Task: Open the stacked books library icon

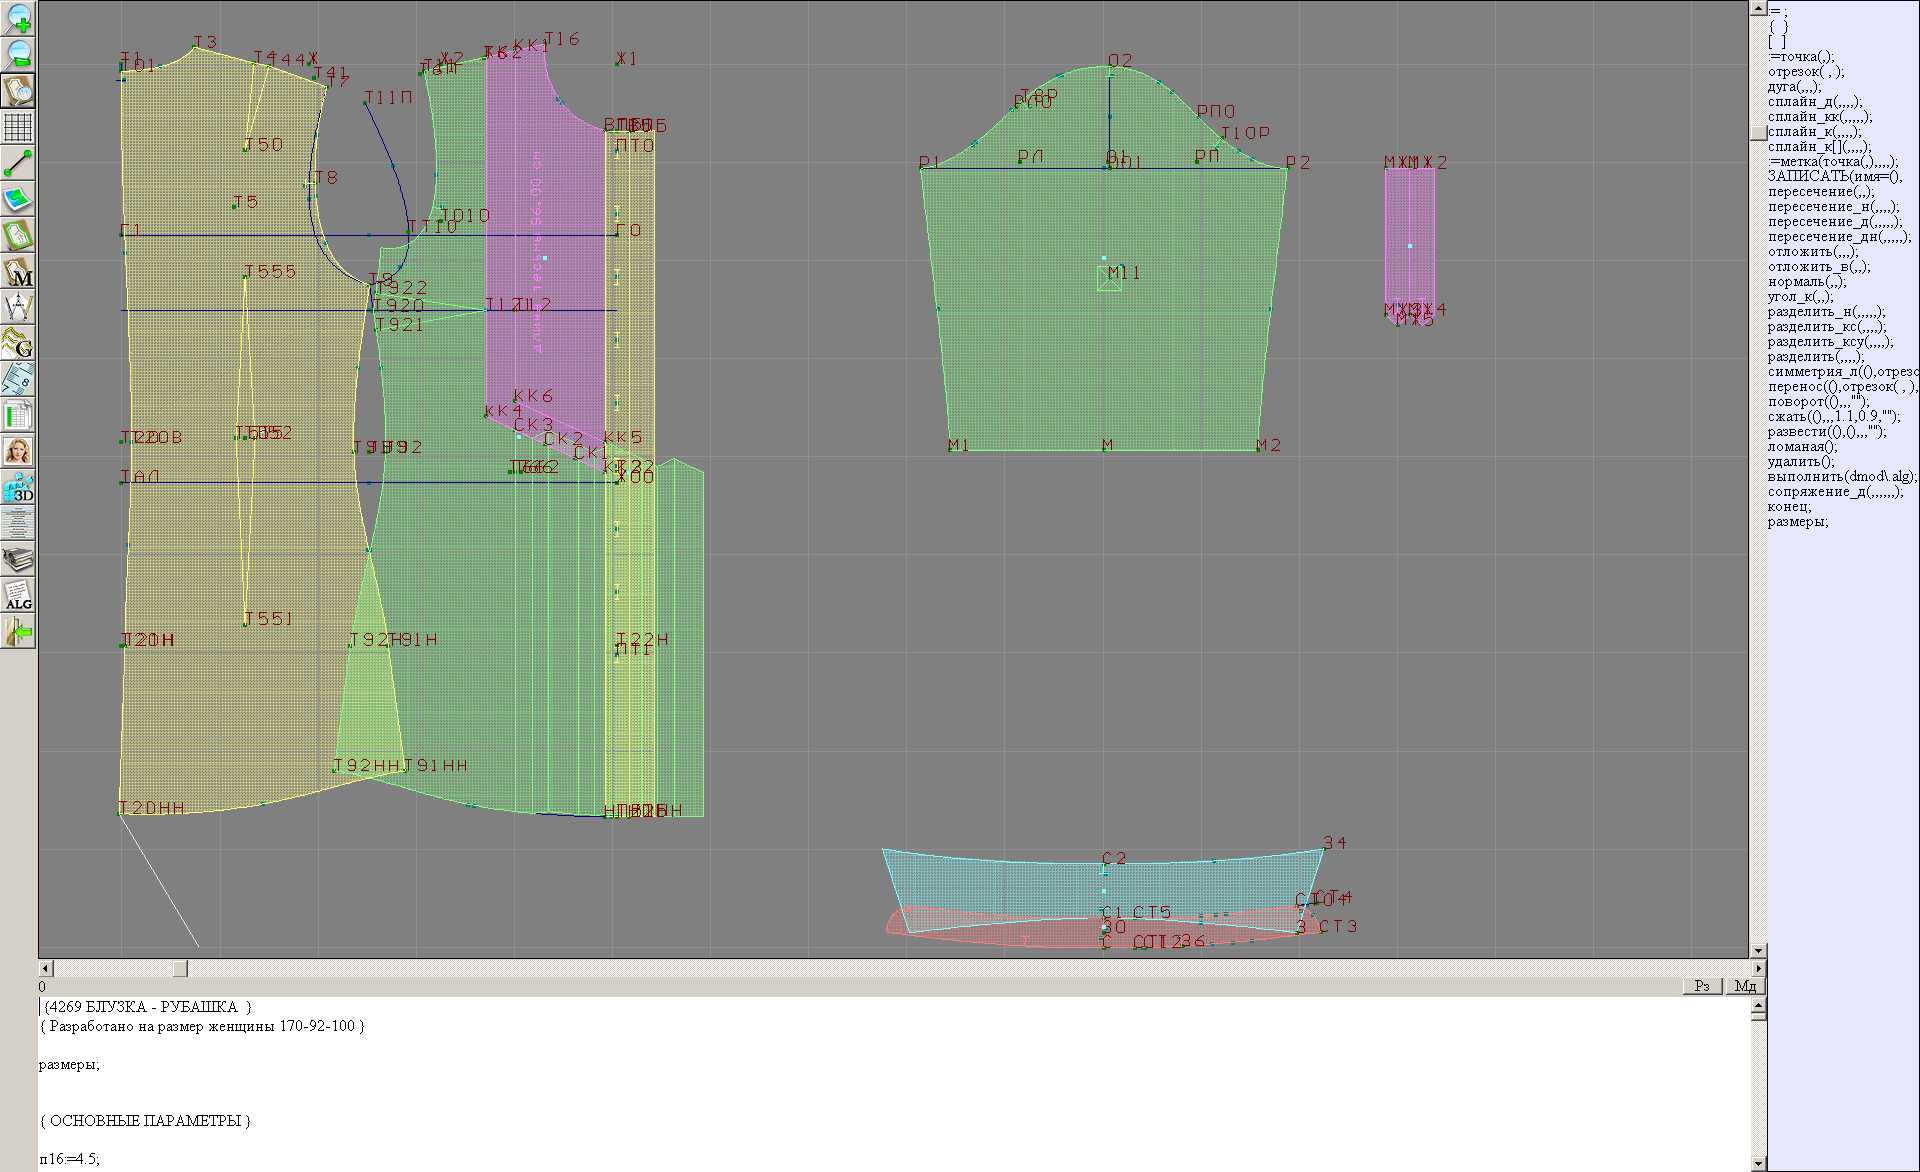Action: tap(18, 560)
